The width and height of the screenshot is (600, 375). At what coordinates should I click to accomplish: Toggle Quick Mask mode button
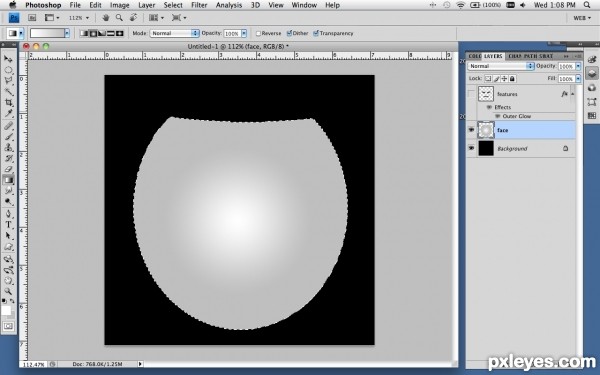8,326
